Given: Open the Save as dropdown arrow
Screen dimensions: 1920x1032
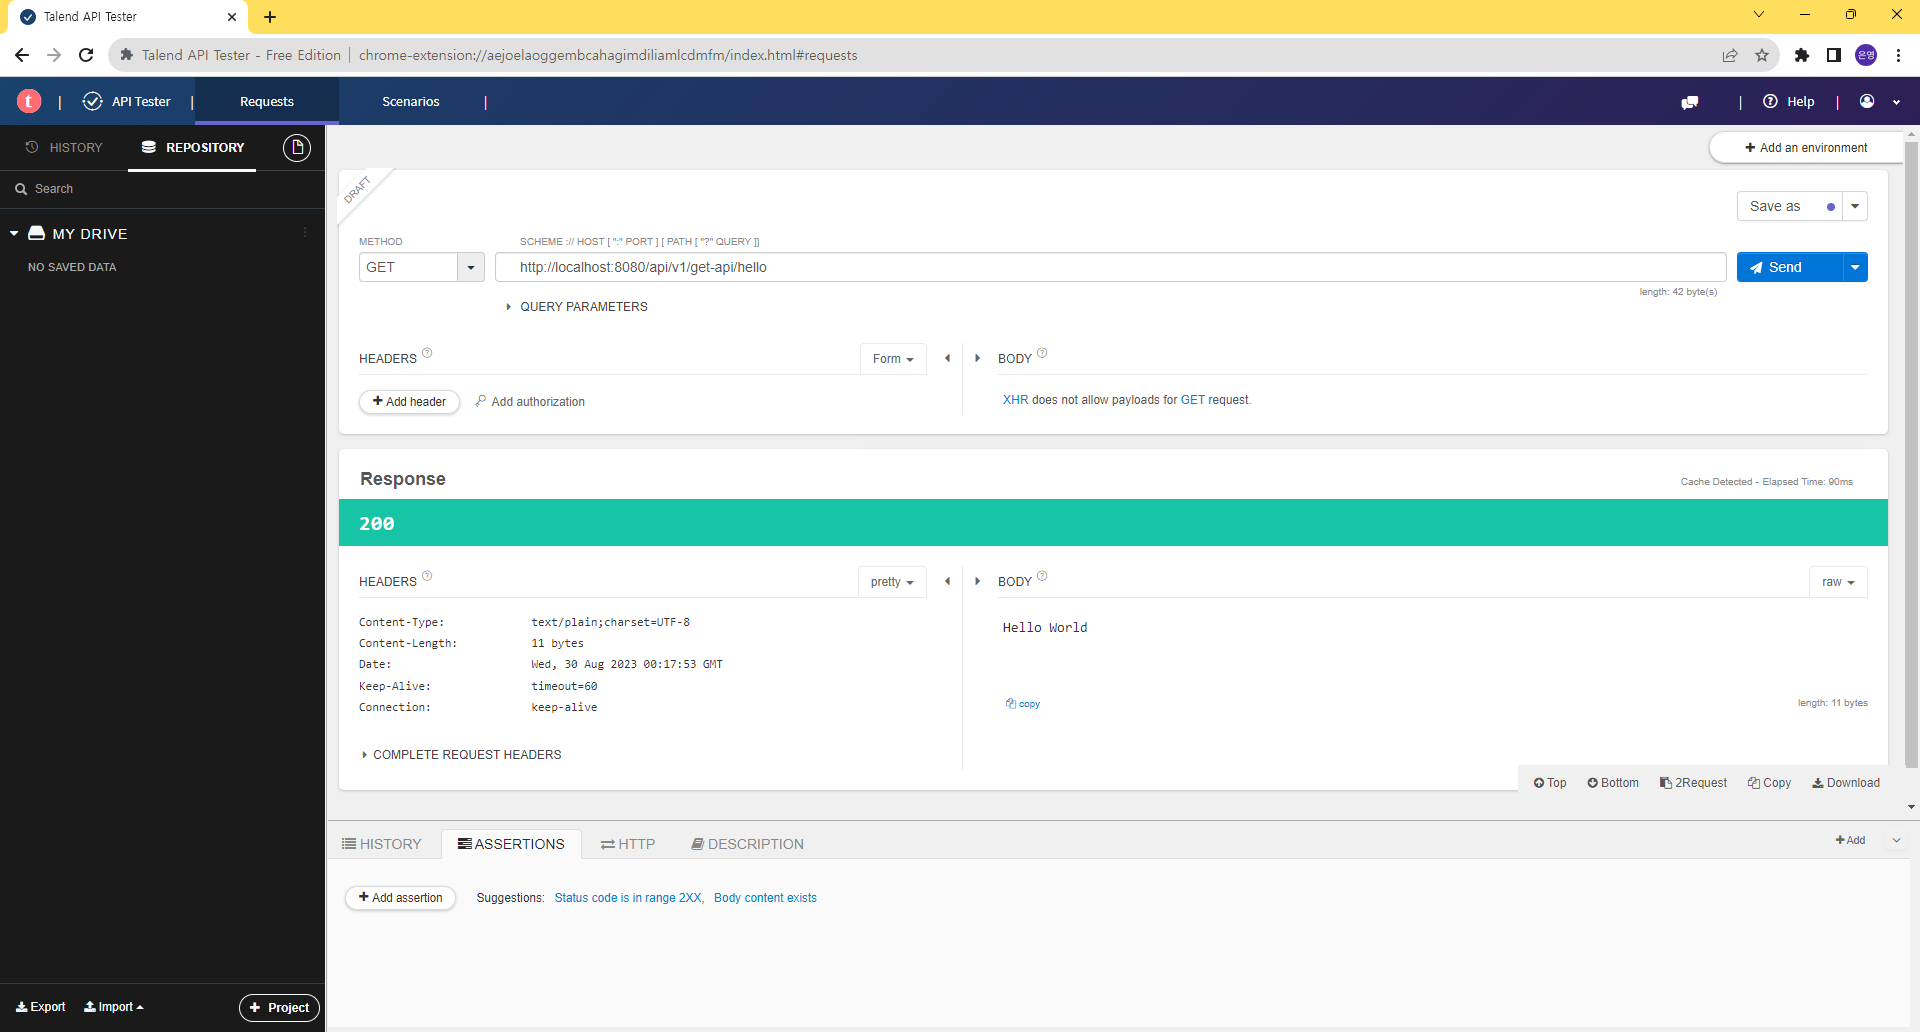Looking at the screenshot, I should coord(1855,206).
